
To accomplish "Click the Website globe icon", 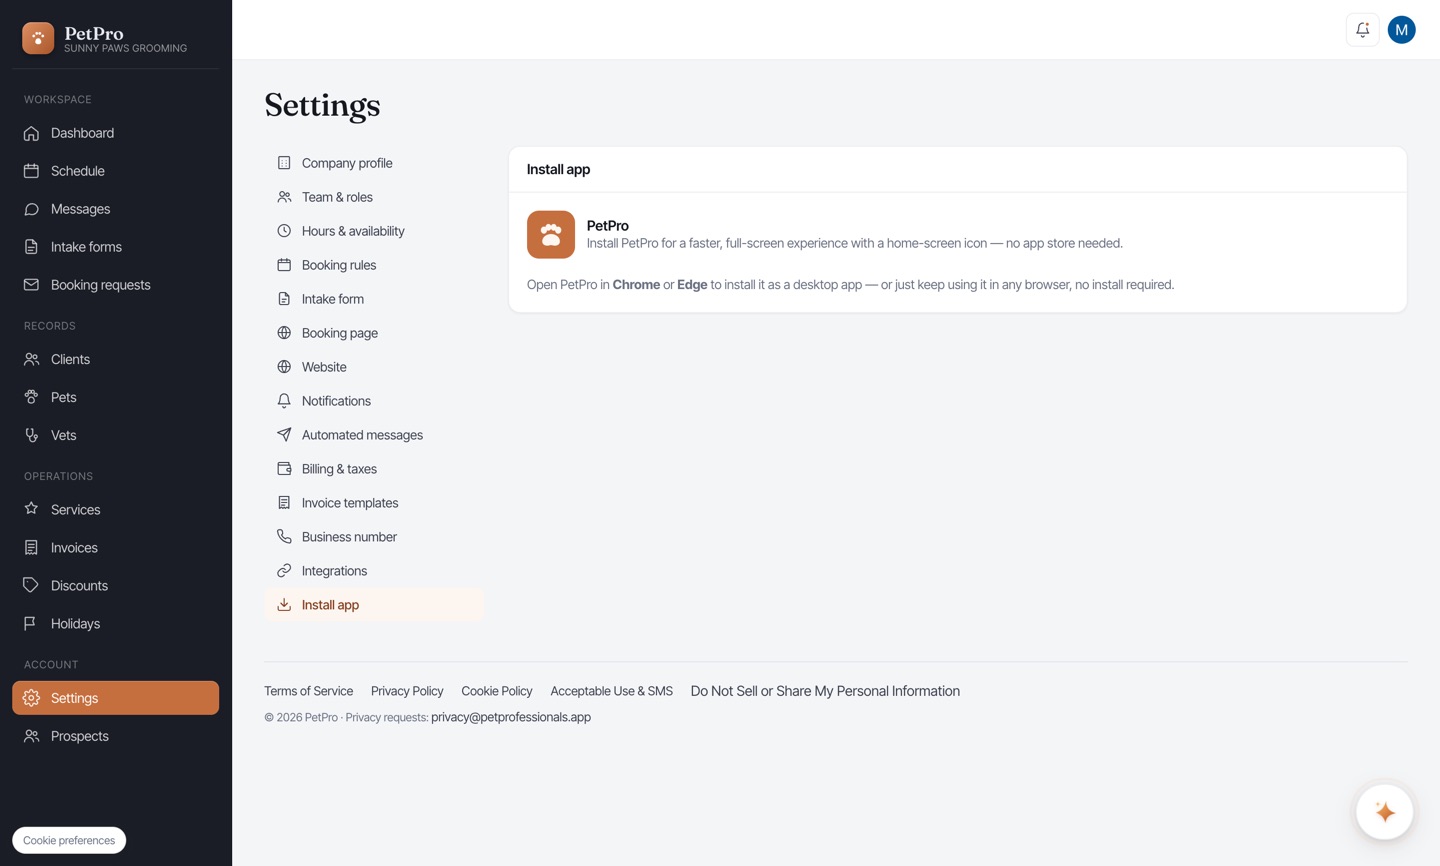I will (284, 367).
